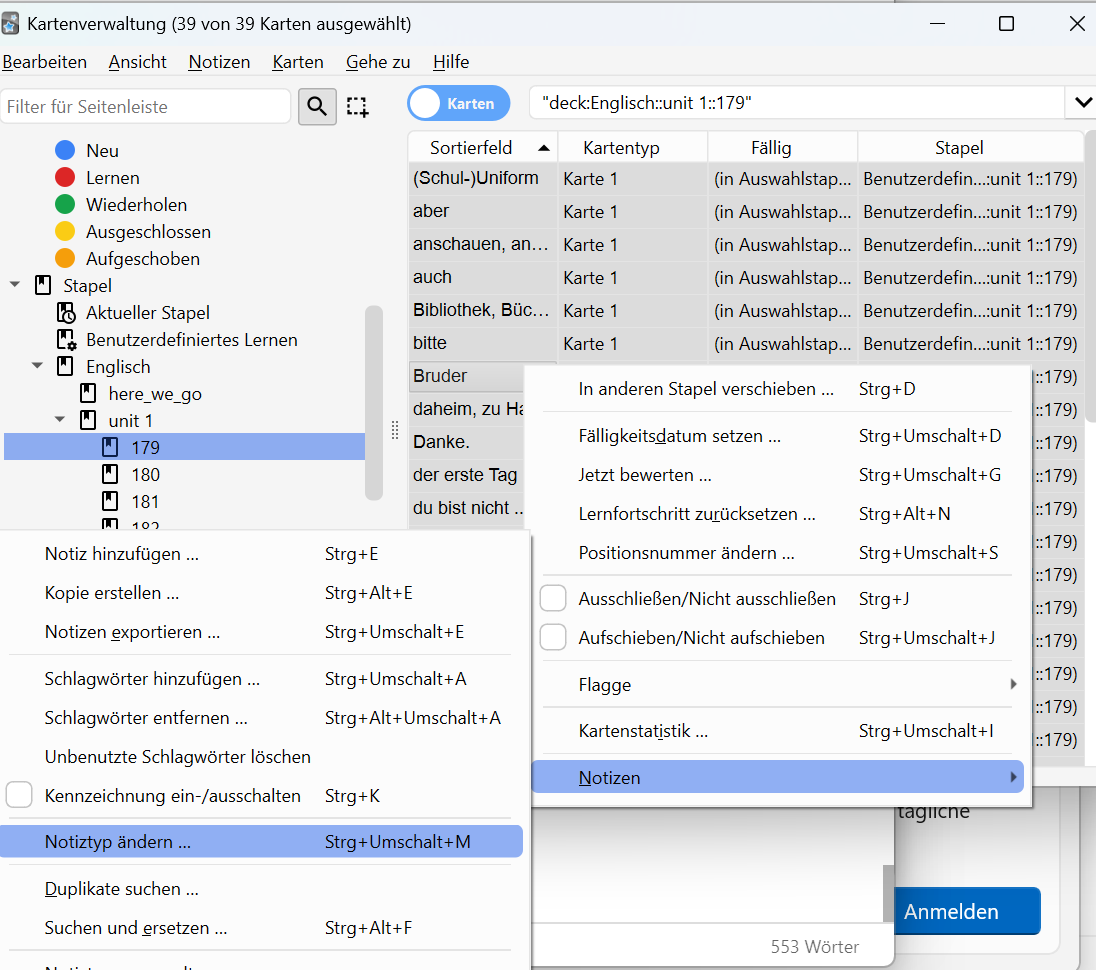
Task: Toggle the Karten/Notizen switch
Action: [x=459, y=103]
